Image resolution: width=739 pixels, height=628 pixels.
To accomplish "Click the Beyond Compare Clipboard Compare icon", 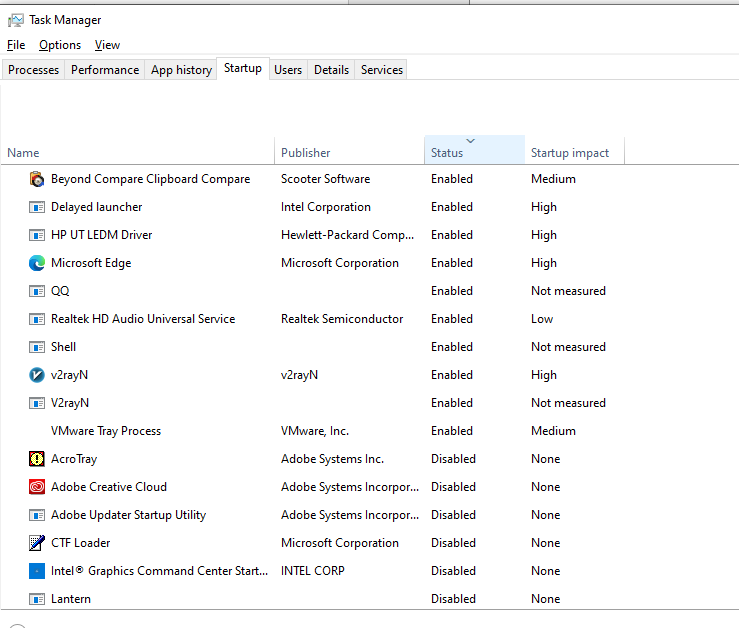I will tap(37, 179).
